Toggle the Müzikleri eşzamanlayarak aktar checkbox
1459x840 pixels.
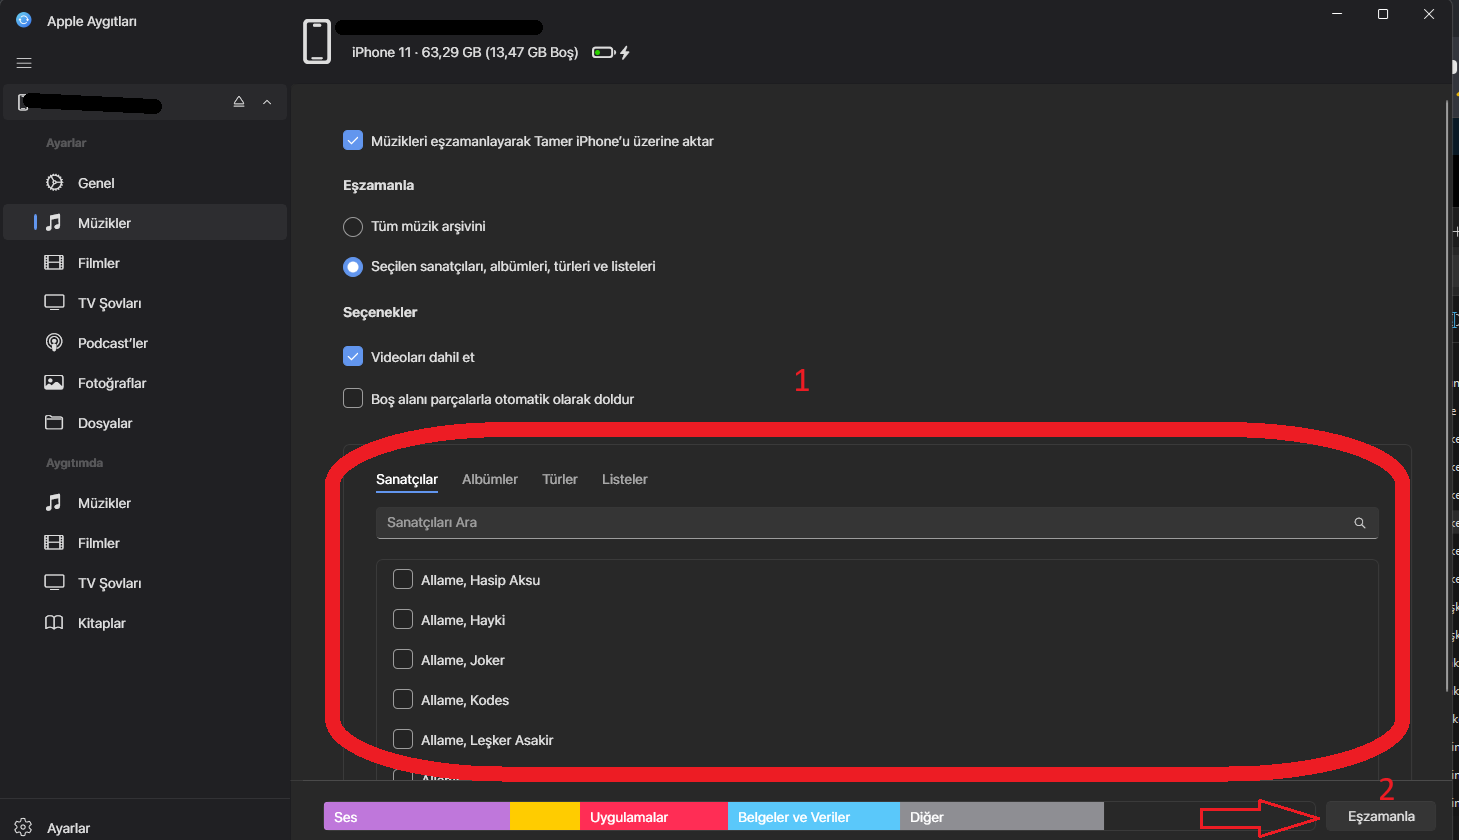353,141
